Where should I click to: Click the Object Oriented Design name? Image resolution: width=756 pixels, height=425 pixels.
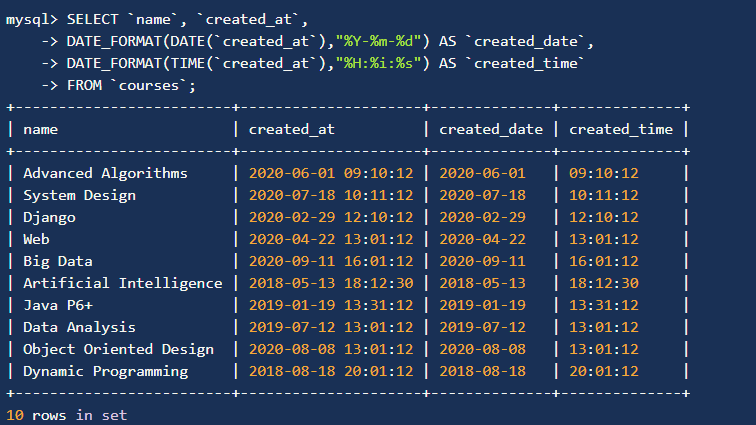[119, 349]
